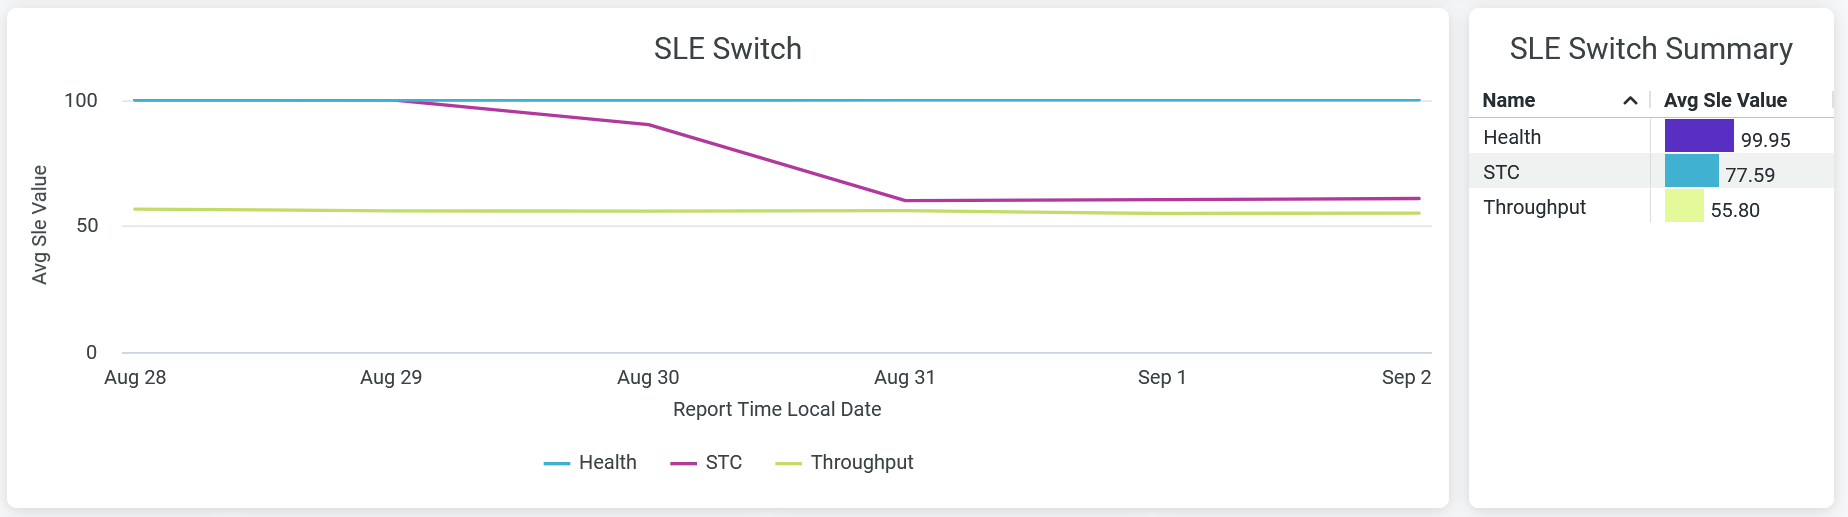The height and width of the screenshot is (517, 1848).
Task: Click the 99.95 Health average value
Action: tap(1765, 140)
